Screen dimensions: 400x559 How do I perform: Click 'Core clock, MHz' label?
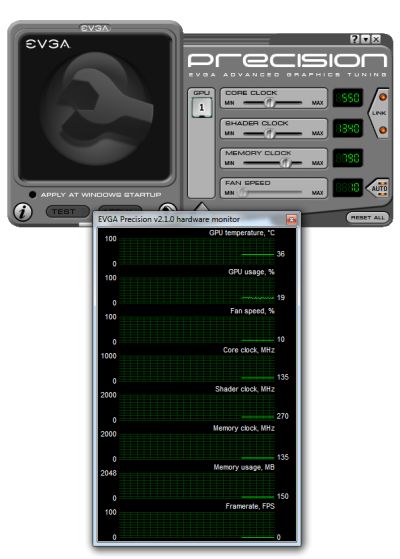[249, 350]
